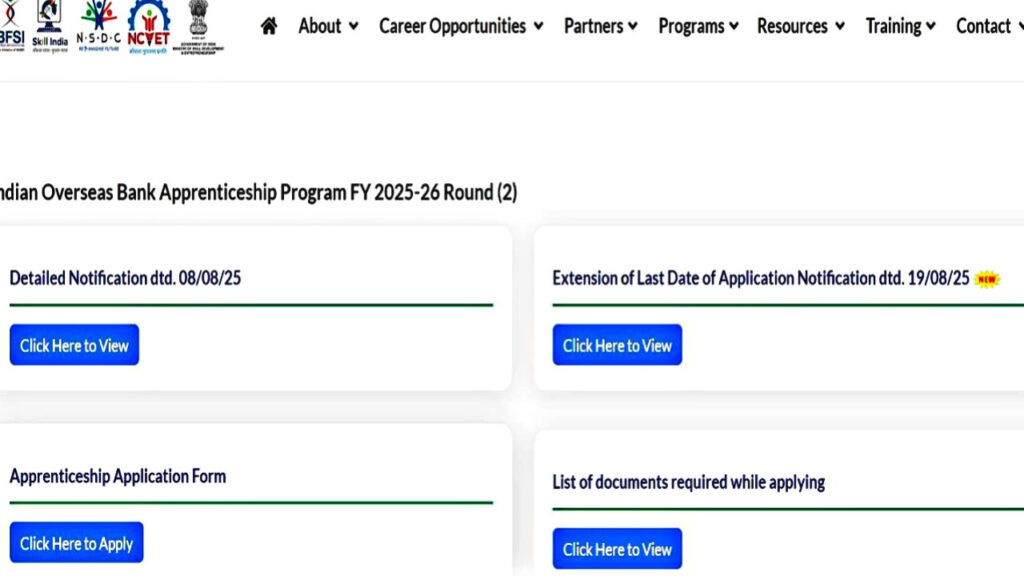View the Extension of Last Date notification
The width and height of the screenshot is (1024, 576).
[617, 345]
